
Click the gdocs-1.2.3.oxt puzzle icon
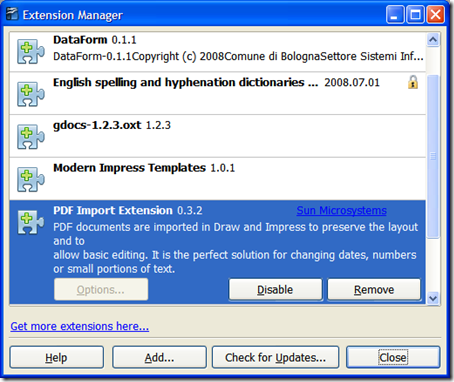(x=31, y=137)
